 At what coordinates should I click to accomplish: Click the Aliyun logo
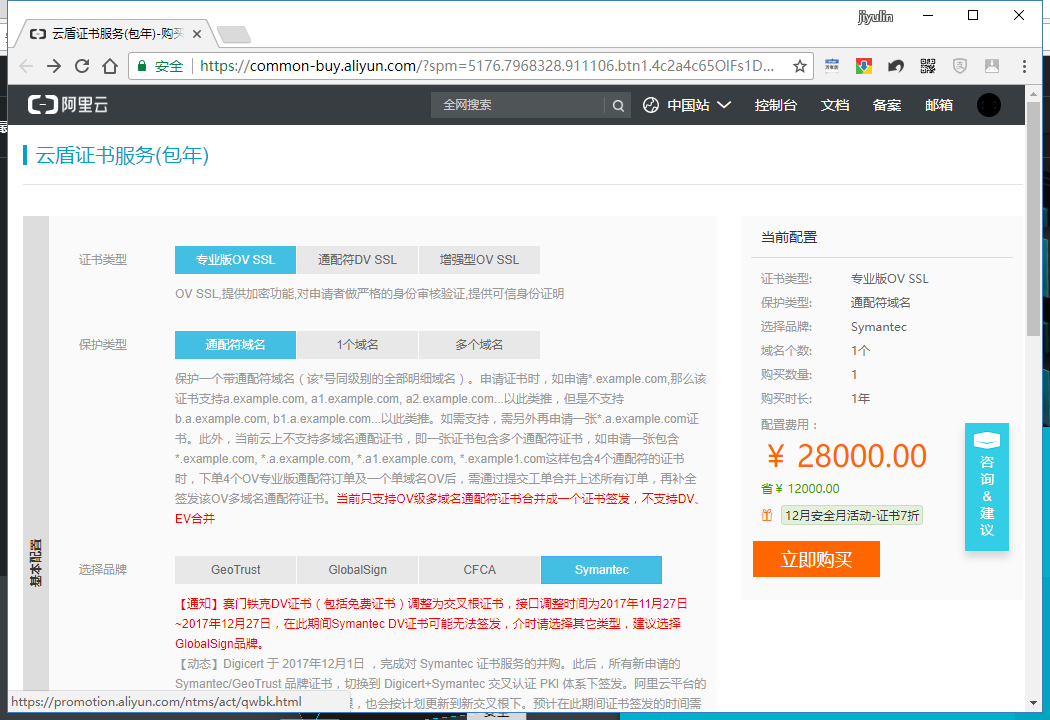pyautogui.click(x=68, y=104)
